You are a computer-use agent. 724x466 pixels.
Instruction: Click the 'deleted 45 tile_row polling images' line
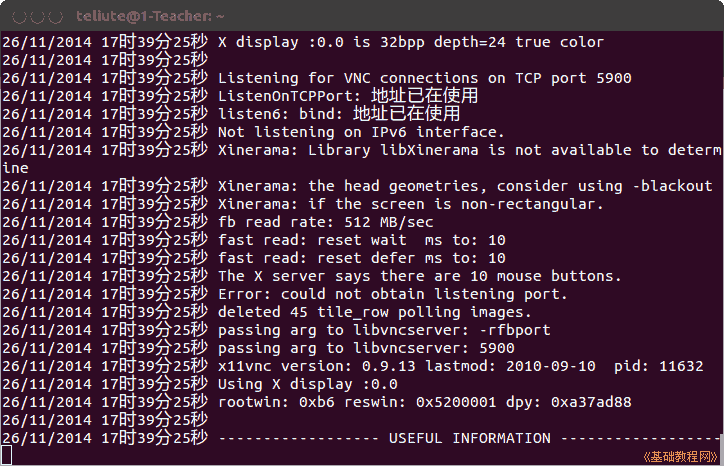tap(267, 312)
